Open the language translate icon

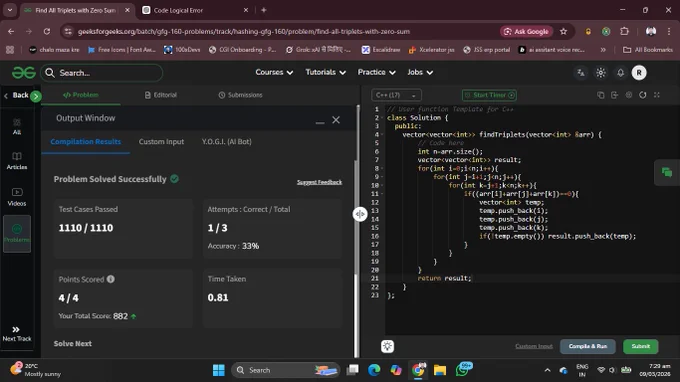581,73
